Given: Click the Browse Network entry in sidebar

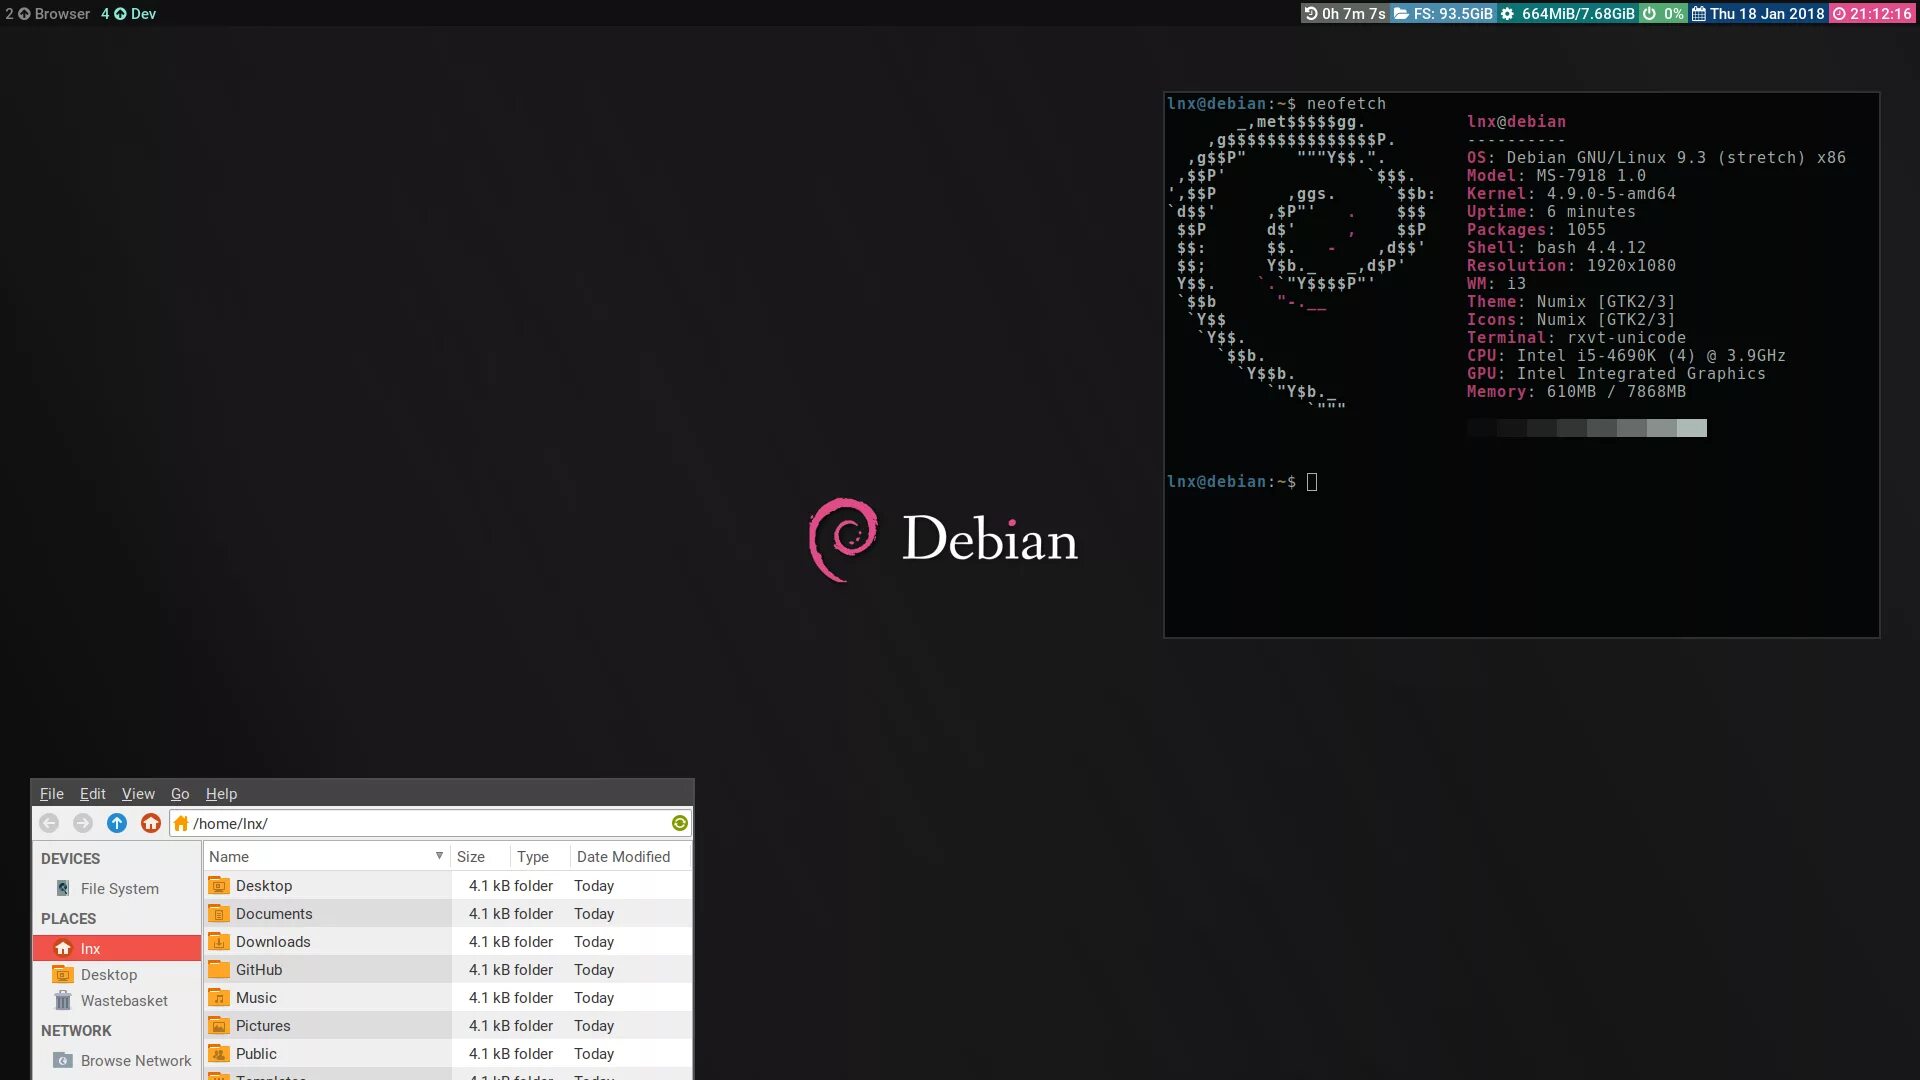Looking at the screenshot, I should tap(136, 1060).
